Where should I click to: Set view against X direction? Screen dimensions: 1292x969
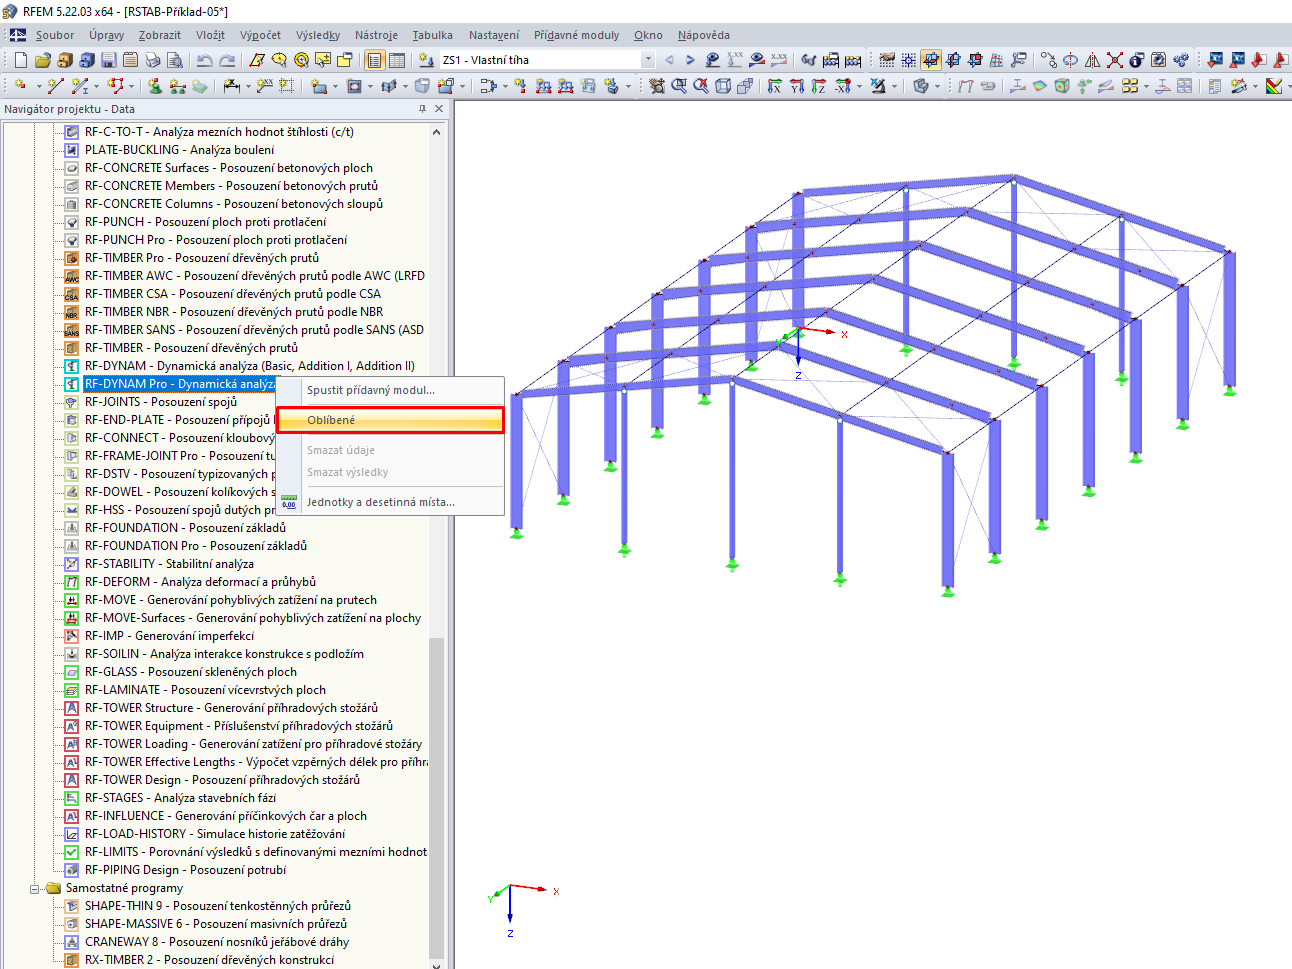(x=841, y=86)
